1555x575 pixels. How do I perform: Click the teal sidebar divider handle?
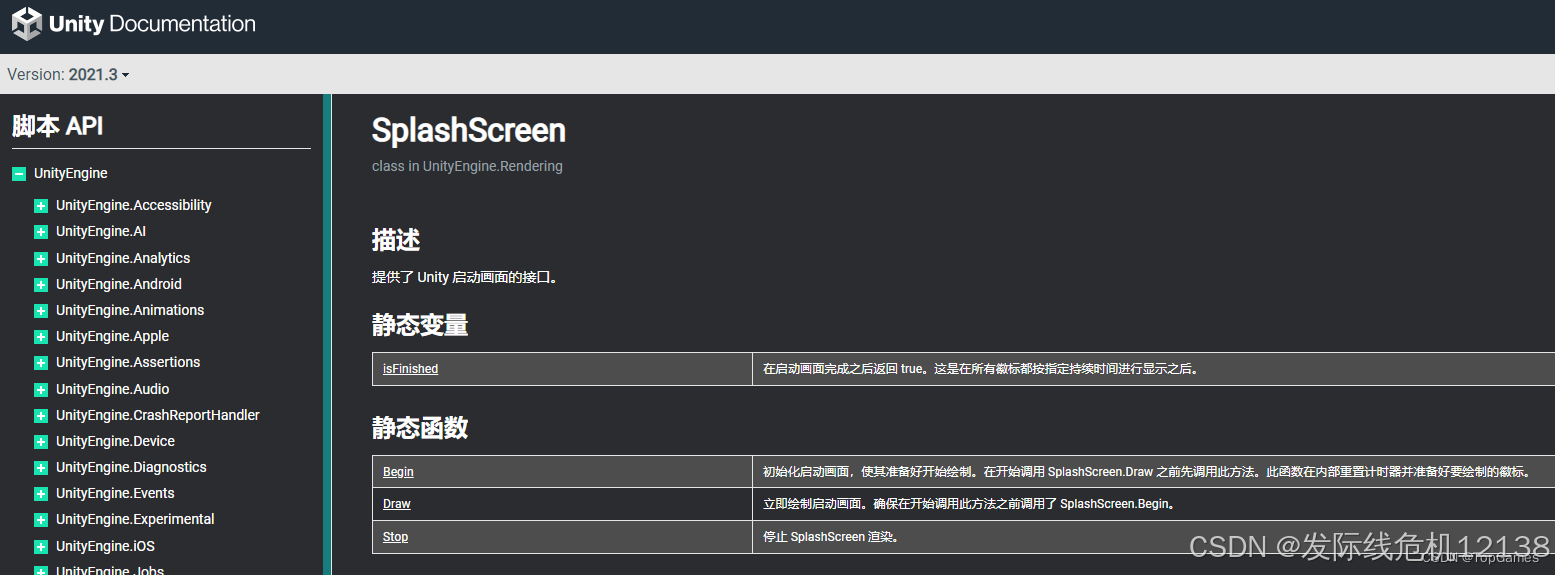pyautogui.click(x=327, y=335)
